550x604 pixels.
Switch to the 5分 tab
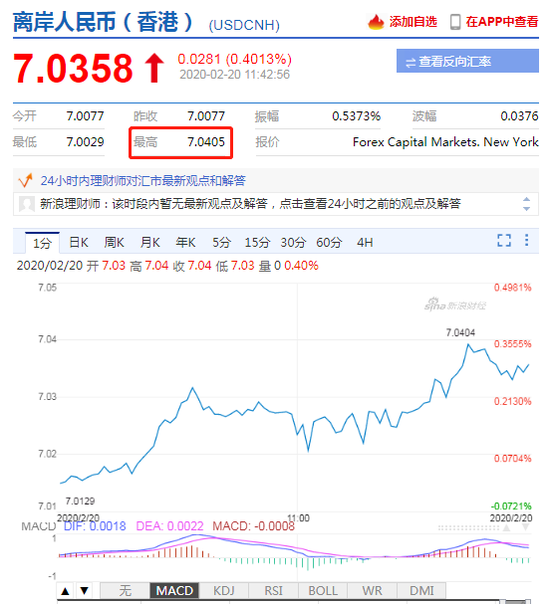point(221,242)
